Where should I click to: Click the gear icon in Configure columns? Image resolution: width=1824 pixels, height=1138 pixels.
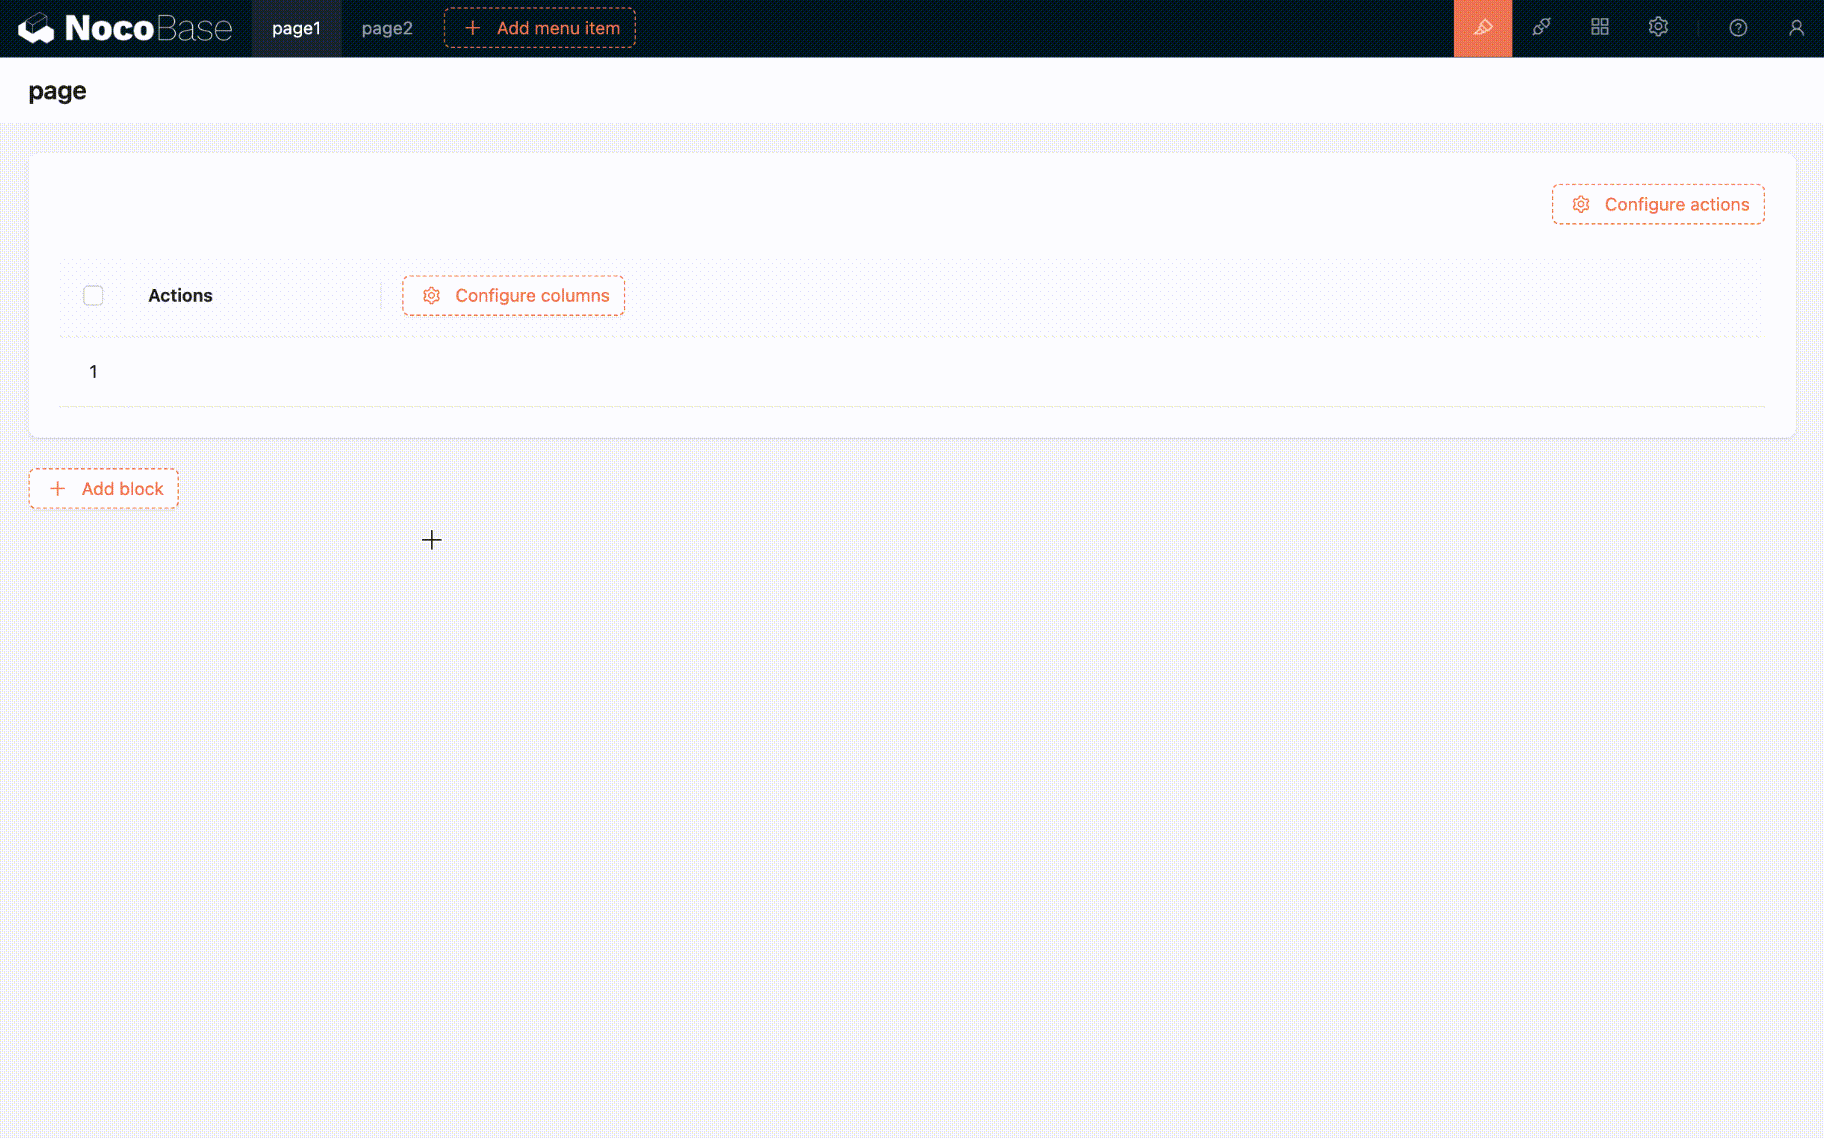coord(431,296)
